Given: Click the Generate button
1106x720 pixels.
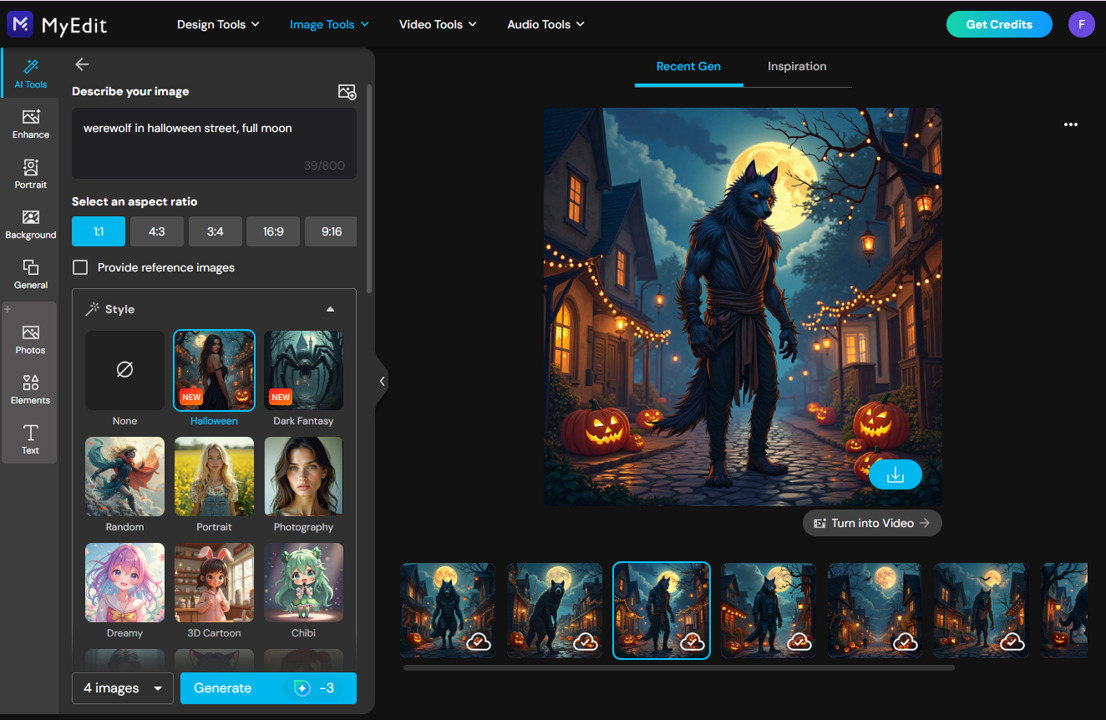Looking at the screenshot, I should [268, 688].
